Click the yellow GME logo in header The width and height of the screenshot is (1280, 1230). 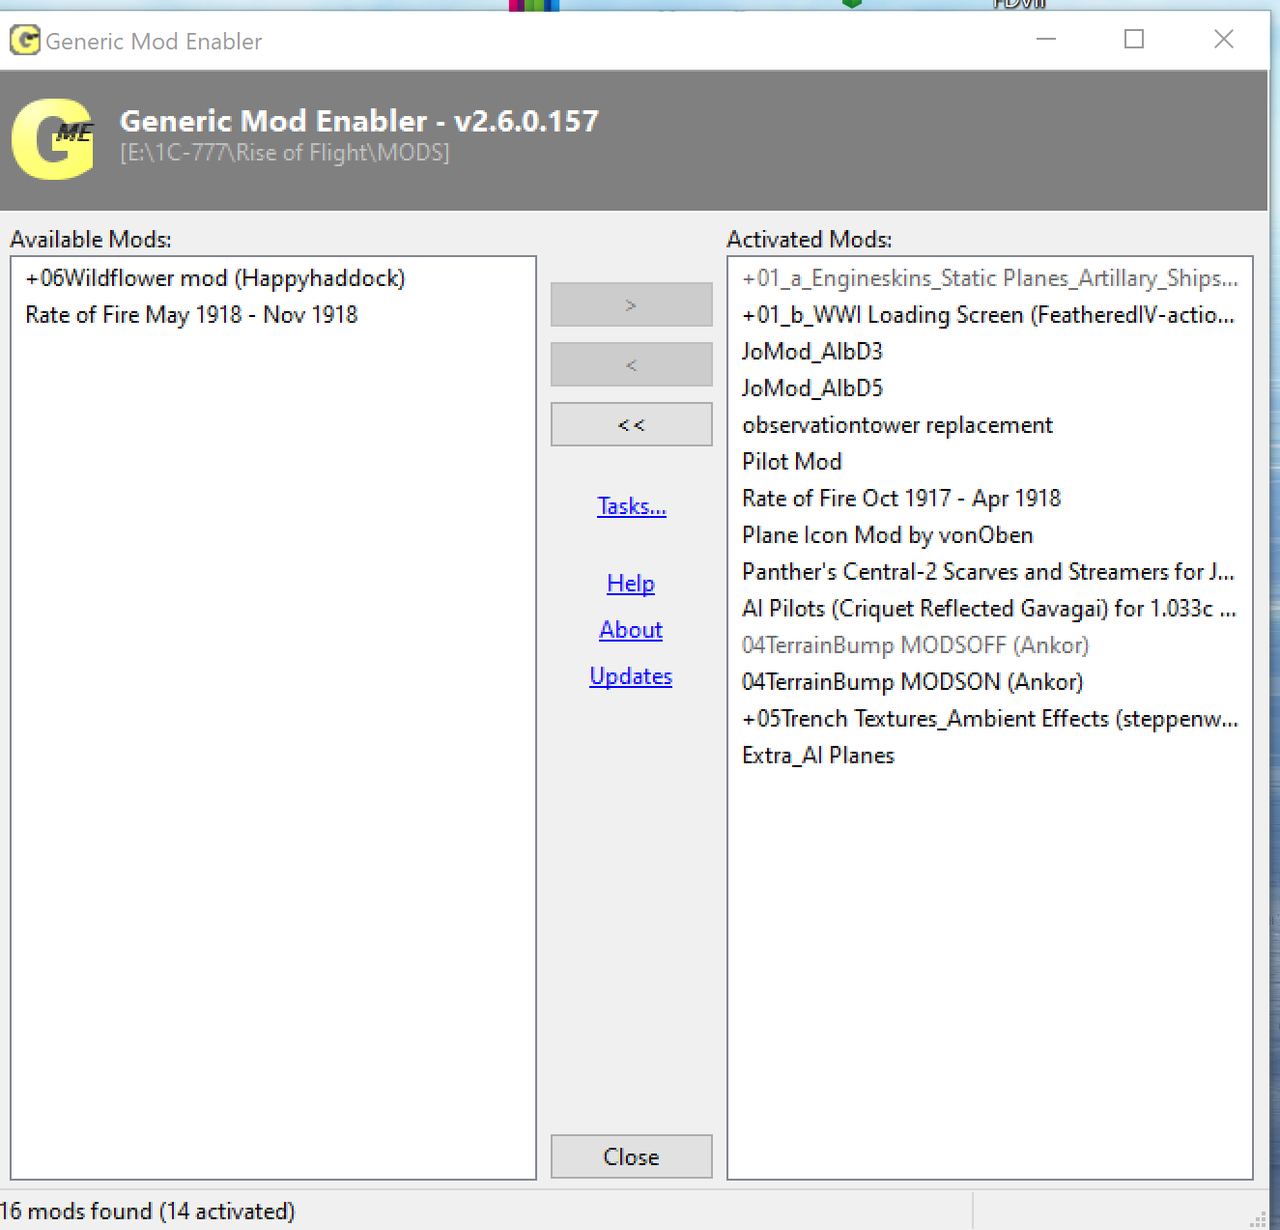(54, 139)
